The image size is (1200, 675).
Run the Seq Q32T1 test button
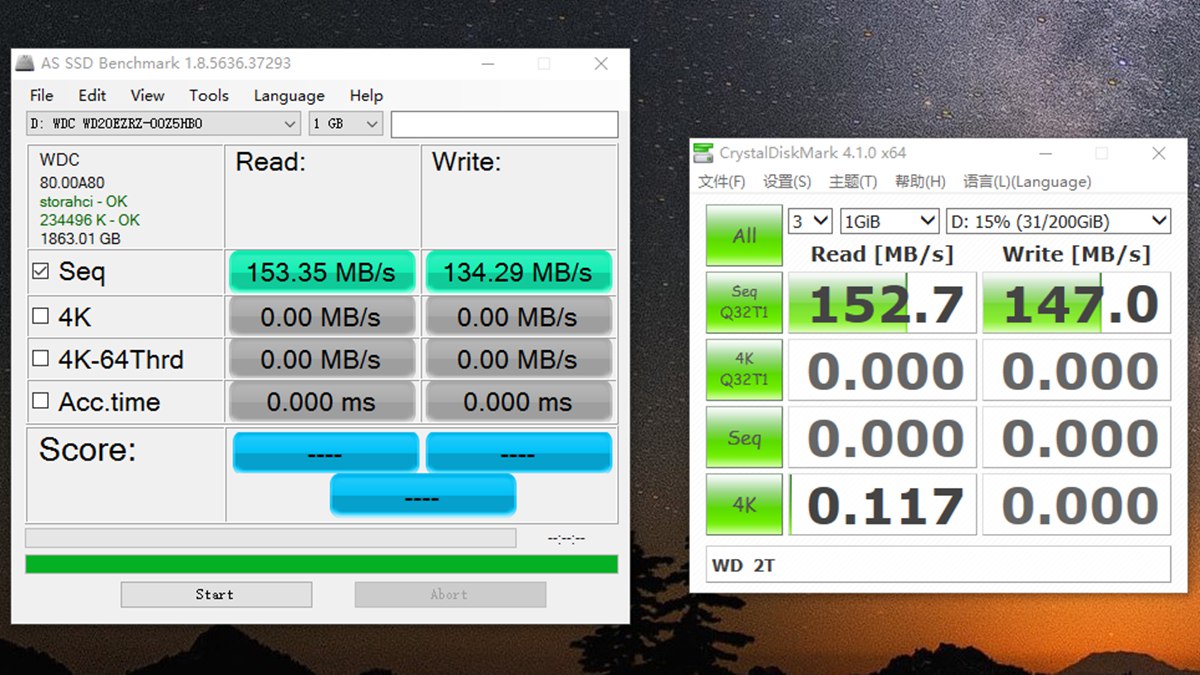pos(744,303)
